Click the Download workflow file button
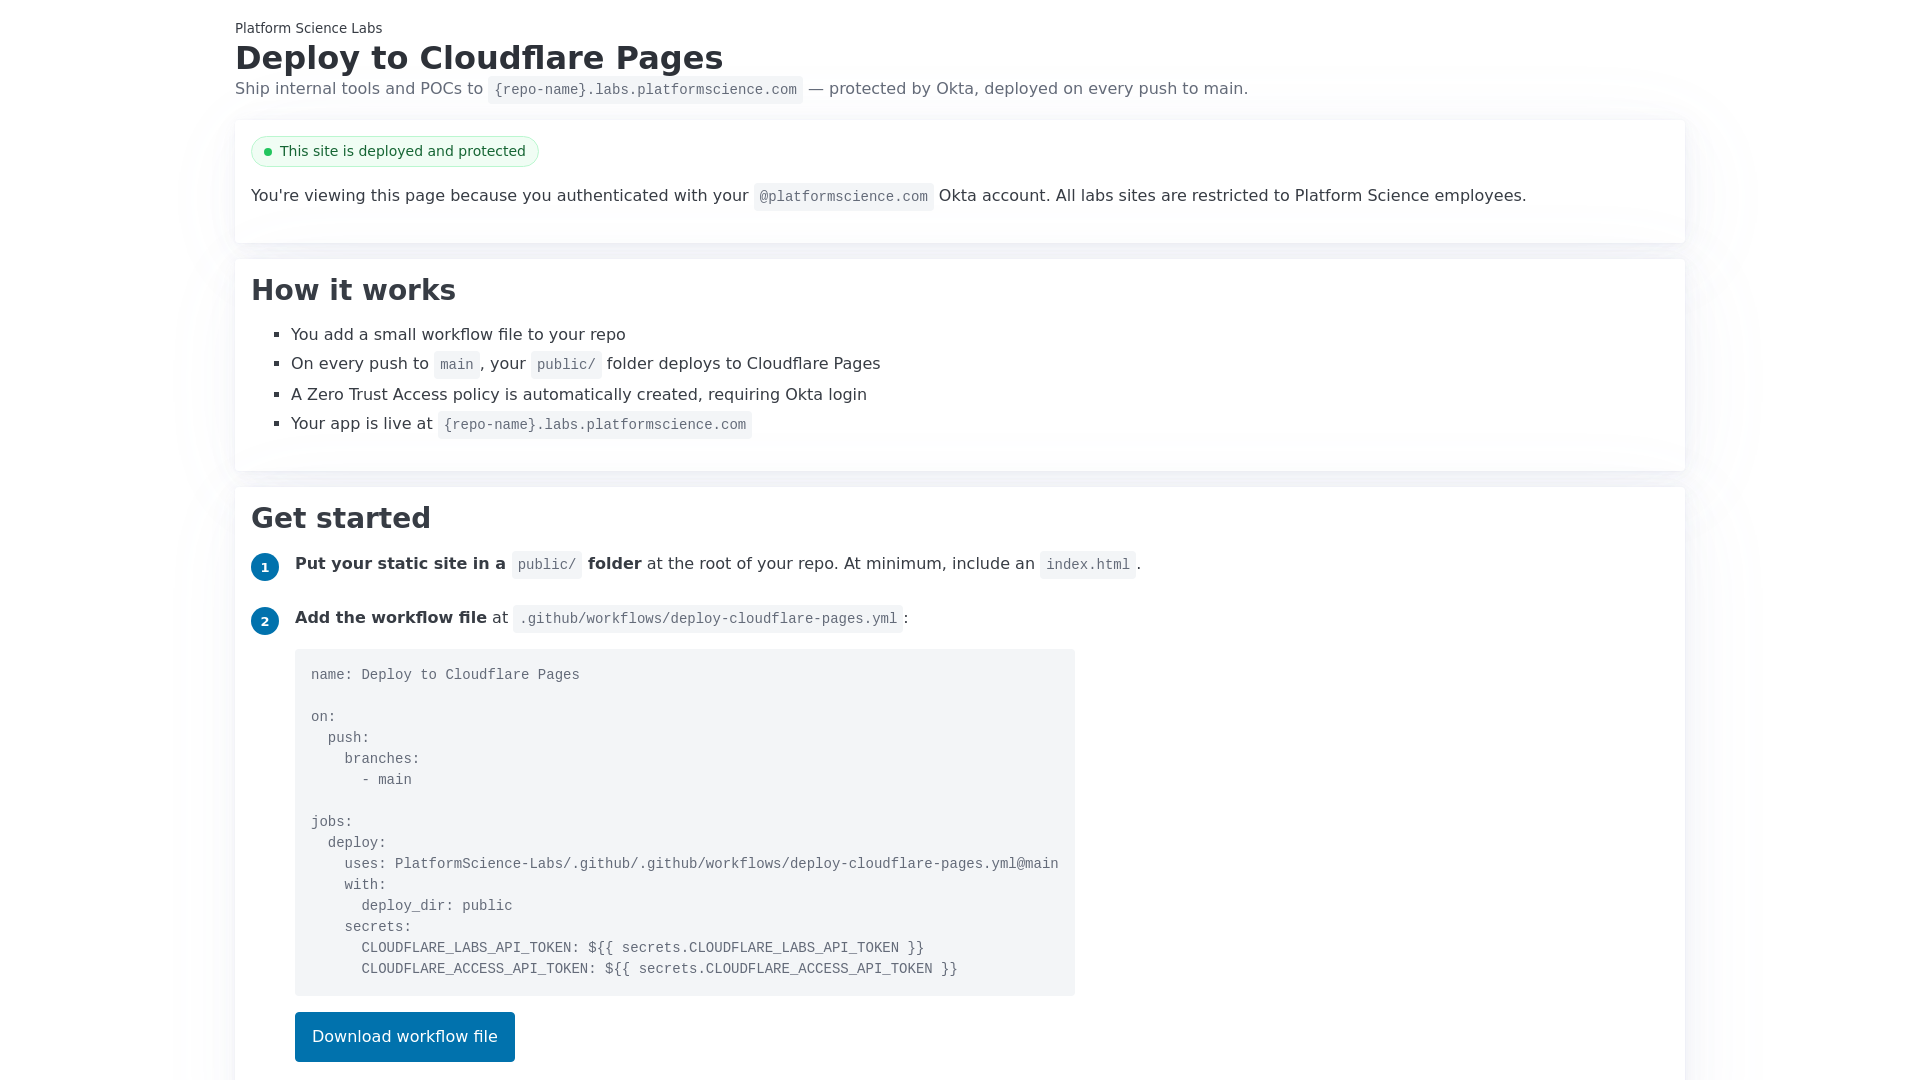Screen dimensions: 1920x1080 (404, 1037)
